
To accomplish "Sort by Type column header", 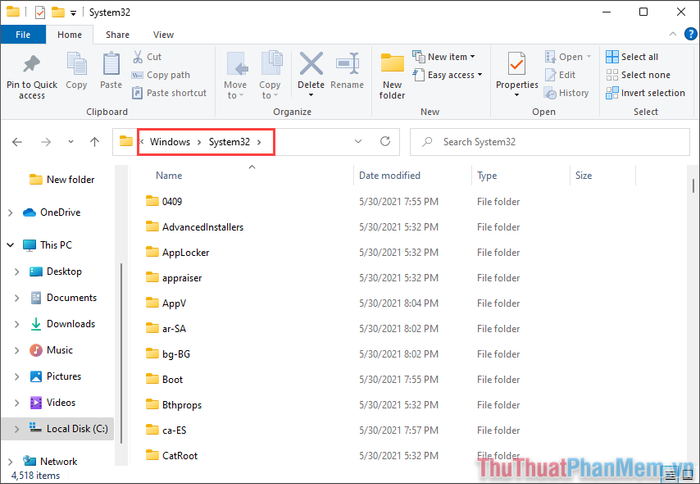I will (x=487, y=175).
